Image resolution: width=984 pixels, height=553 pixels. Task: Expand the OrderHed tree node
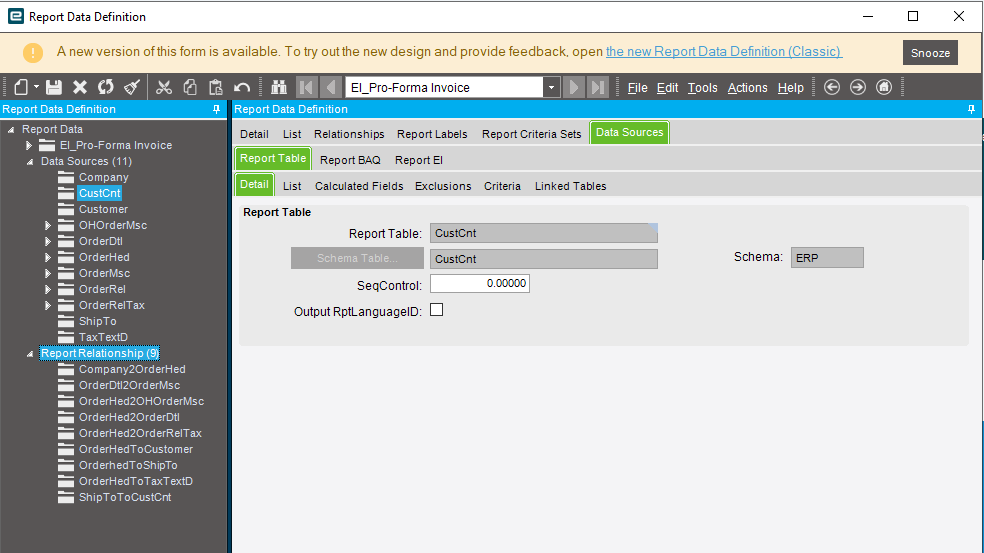pos(48,257)
